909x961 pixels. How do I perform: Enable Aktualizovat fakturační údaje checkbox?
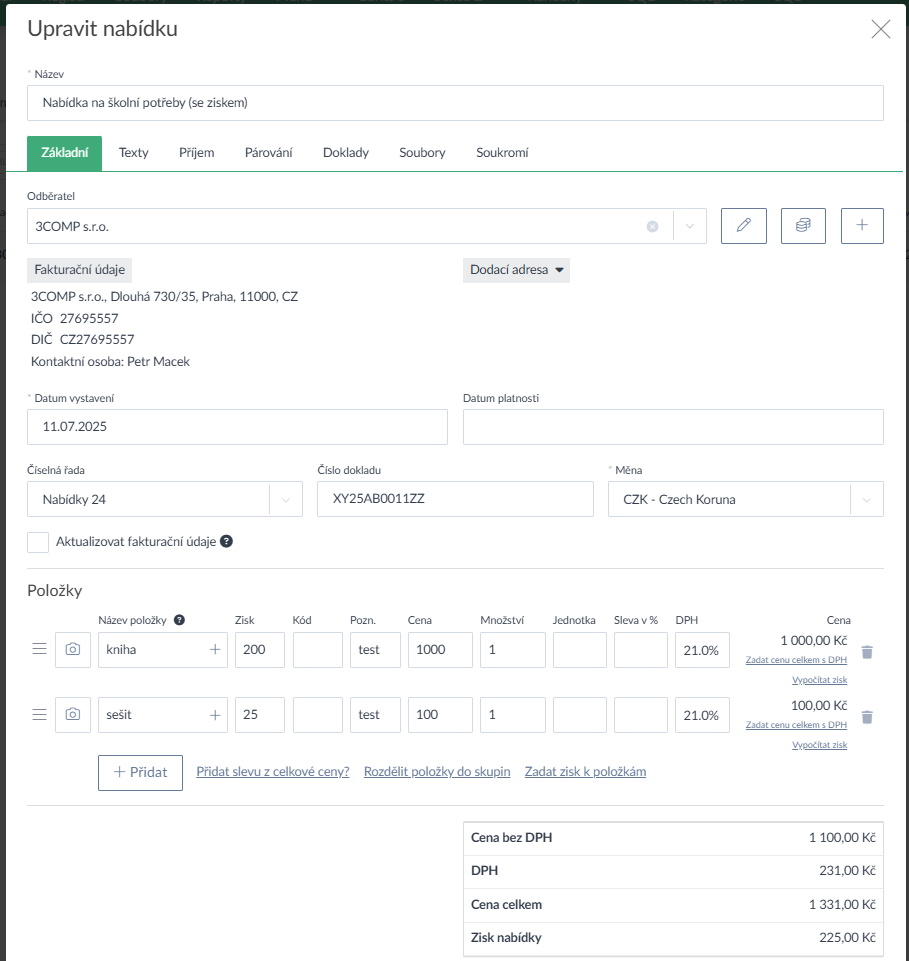[38, 542]
